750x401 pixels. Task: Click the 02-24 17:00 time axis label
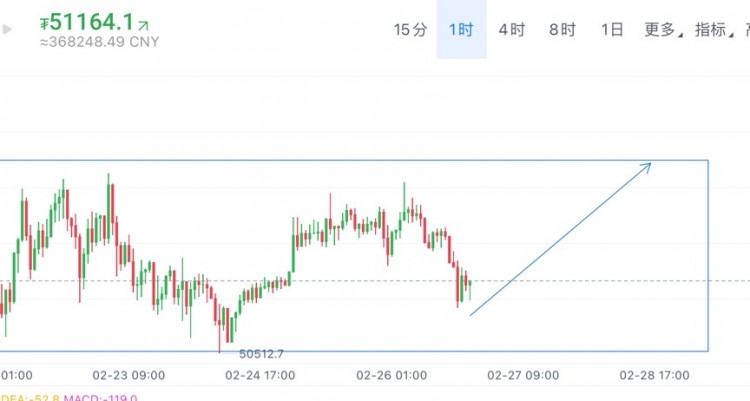point(260,375)
